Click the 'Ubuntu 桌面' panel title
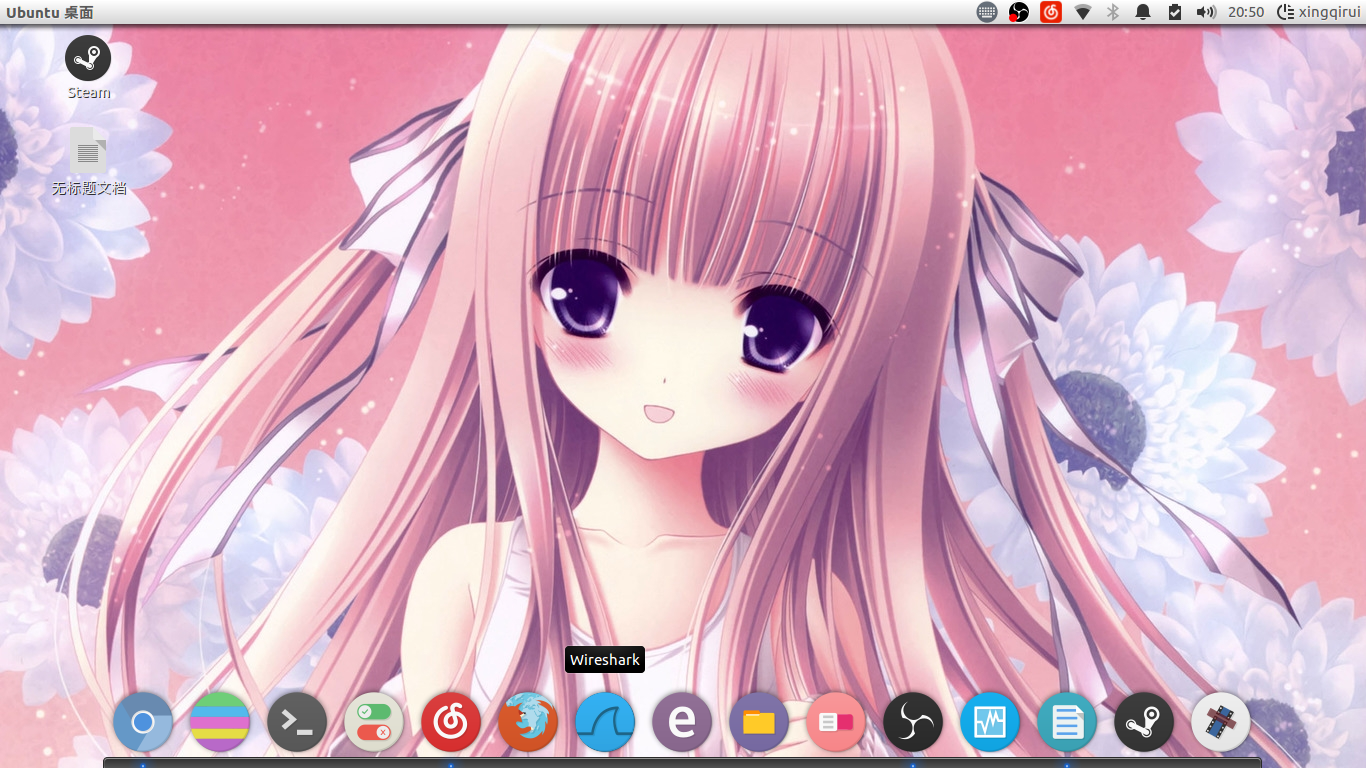The image size is (1366, 768). (x=50, y=12)
